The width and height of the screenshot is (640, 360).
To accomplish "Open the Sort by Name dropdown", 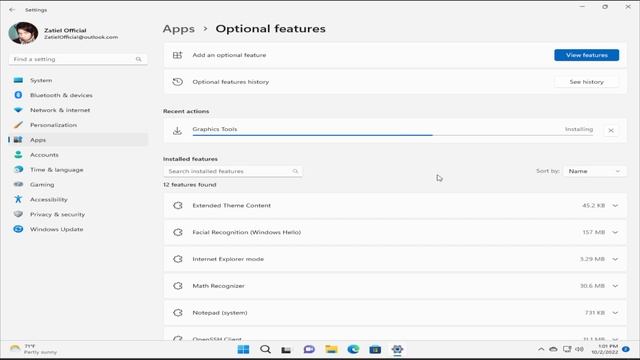I will point(594,171).
